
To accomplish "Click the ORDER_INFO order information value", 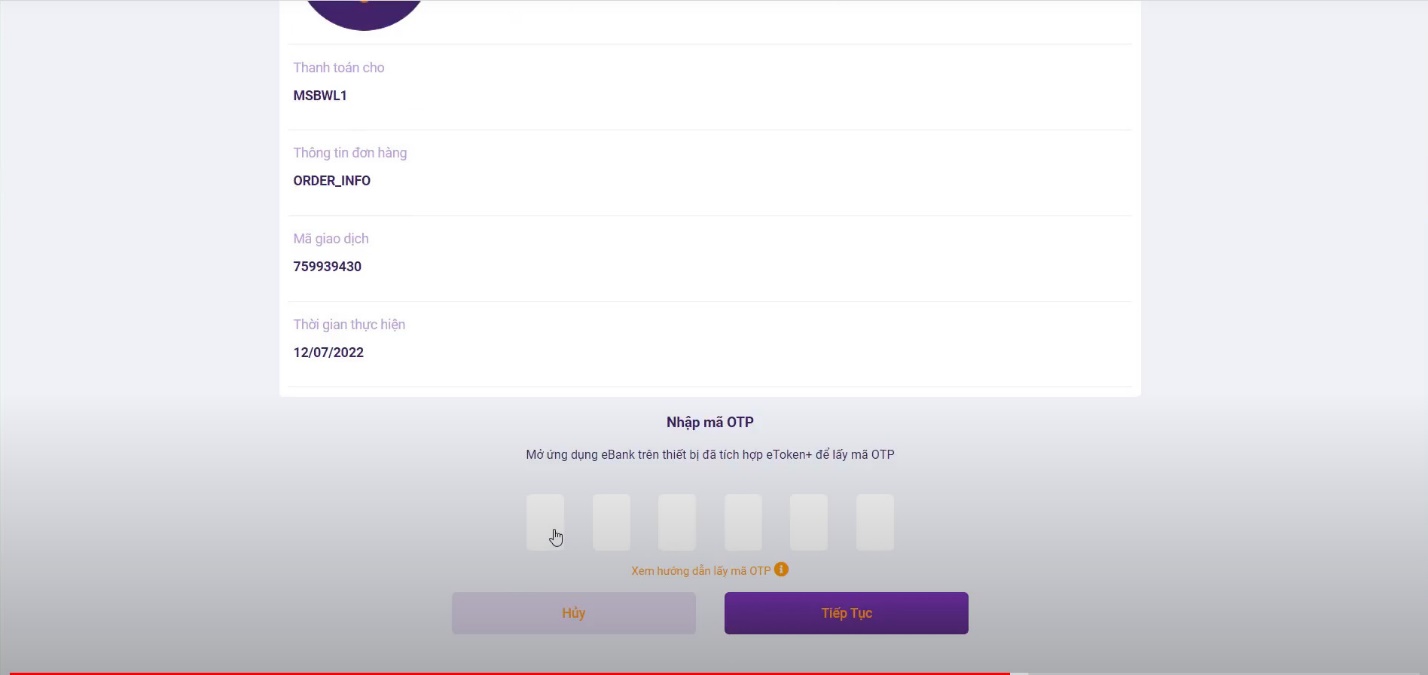I will click(332, 181).
